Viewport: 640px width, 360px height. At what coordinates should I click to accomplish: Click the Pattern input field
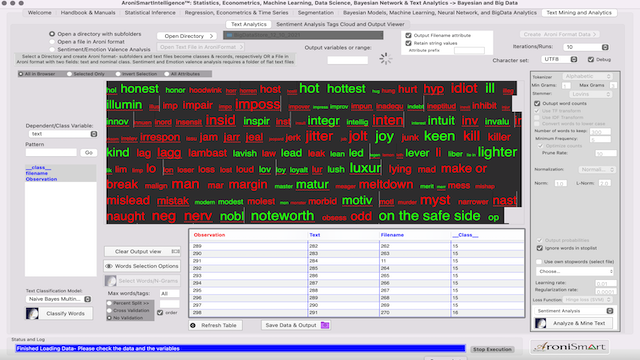[51, 153]
